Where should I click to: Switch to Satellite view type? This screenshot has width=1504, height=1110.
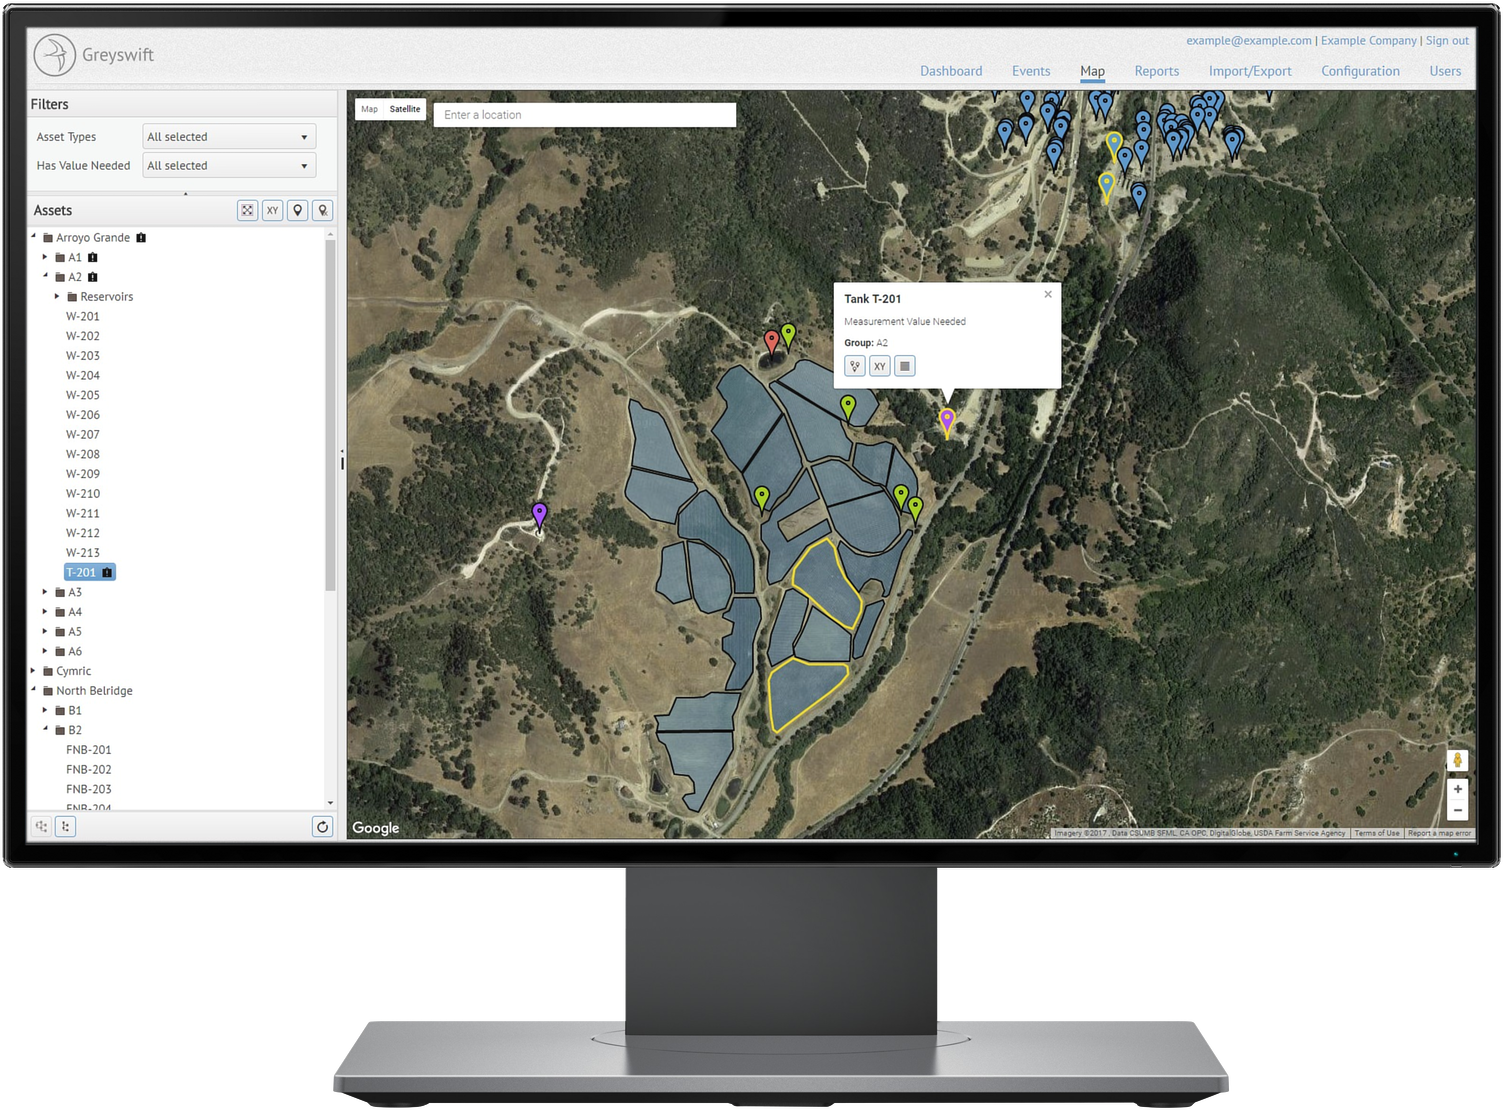pos(405,109)
